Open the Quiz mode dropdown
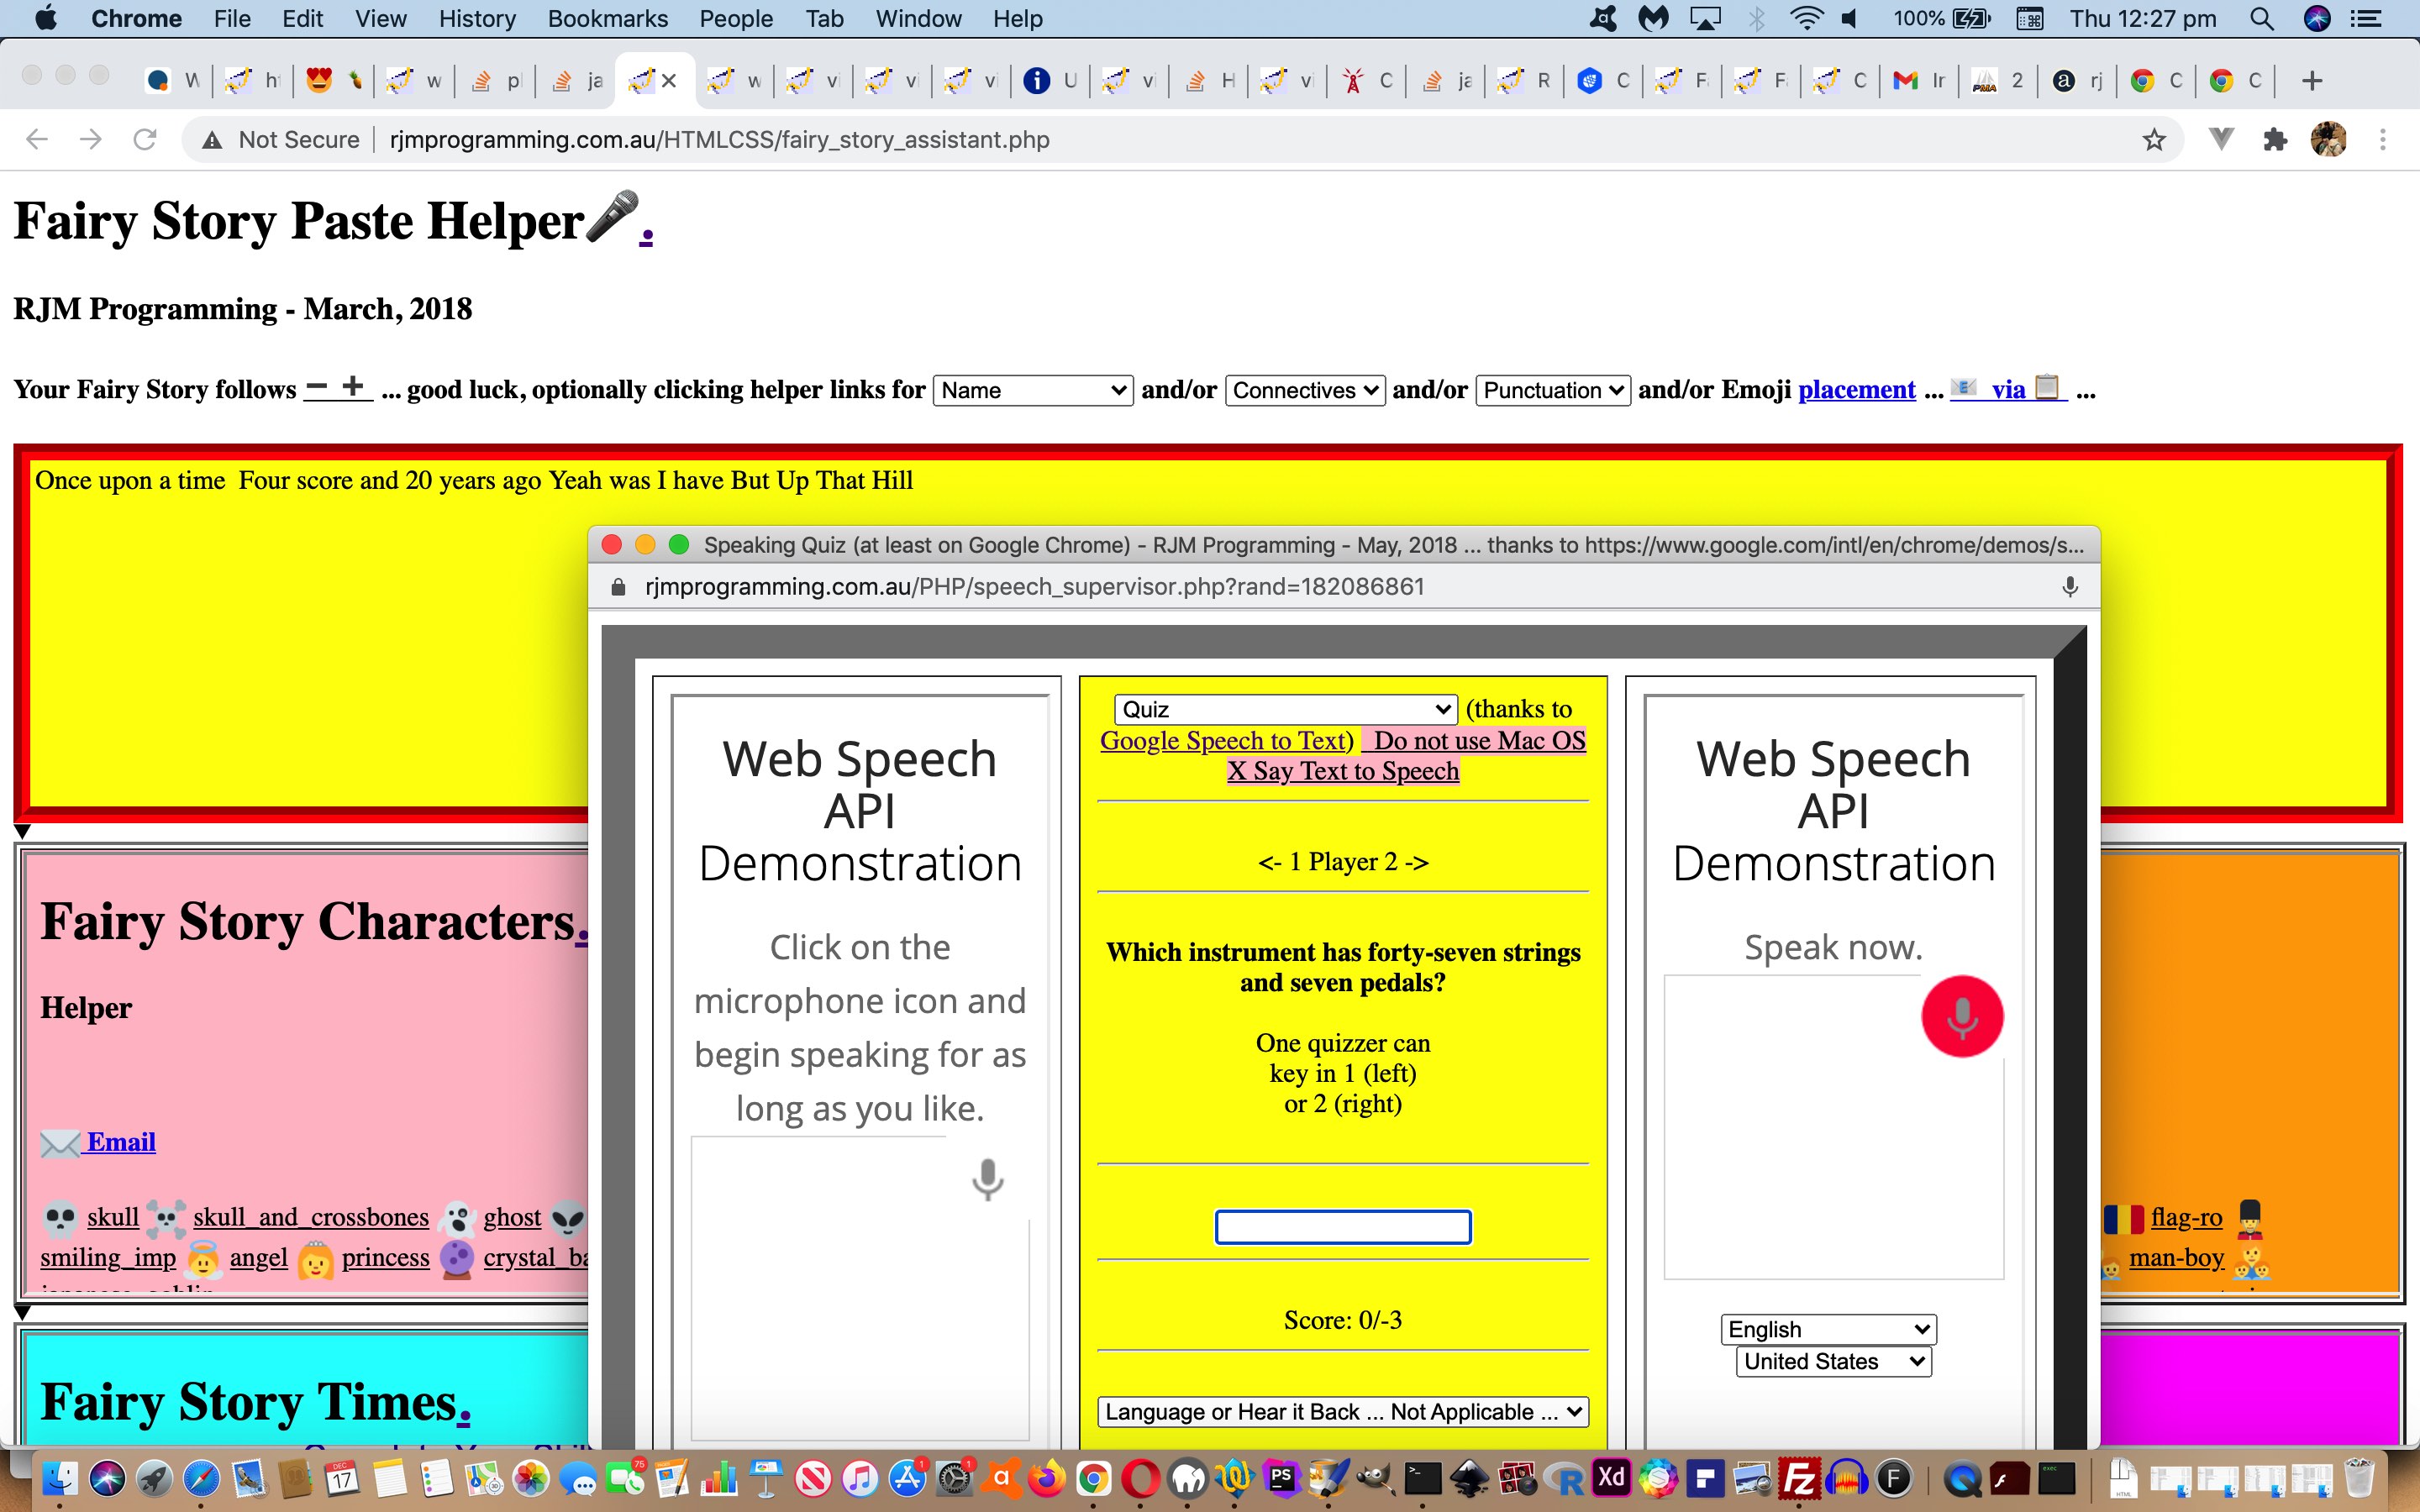The width and height of the screenshot is (2420, 1512). 1285,709
